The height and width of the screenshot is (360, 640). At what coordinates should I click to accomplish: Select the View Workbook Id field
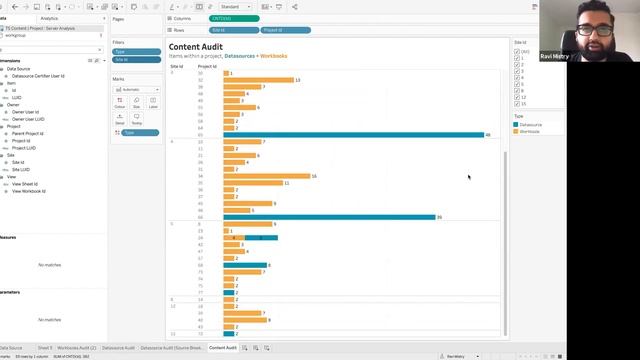pos(29,191)
